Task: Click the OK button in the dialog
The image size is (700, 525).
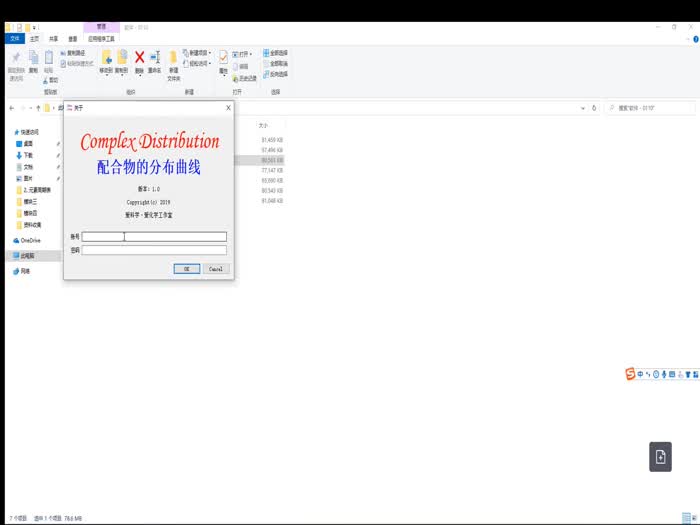Action: [186, 269]
